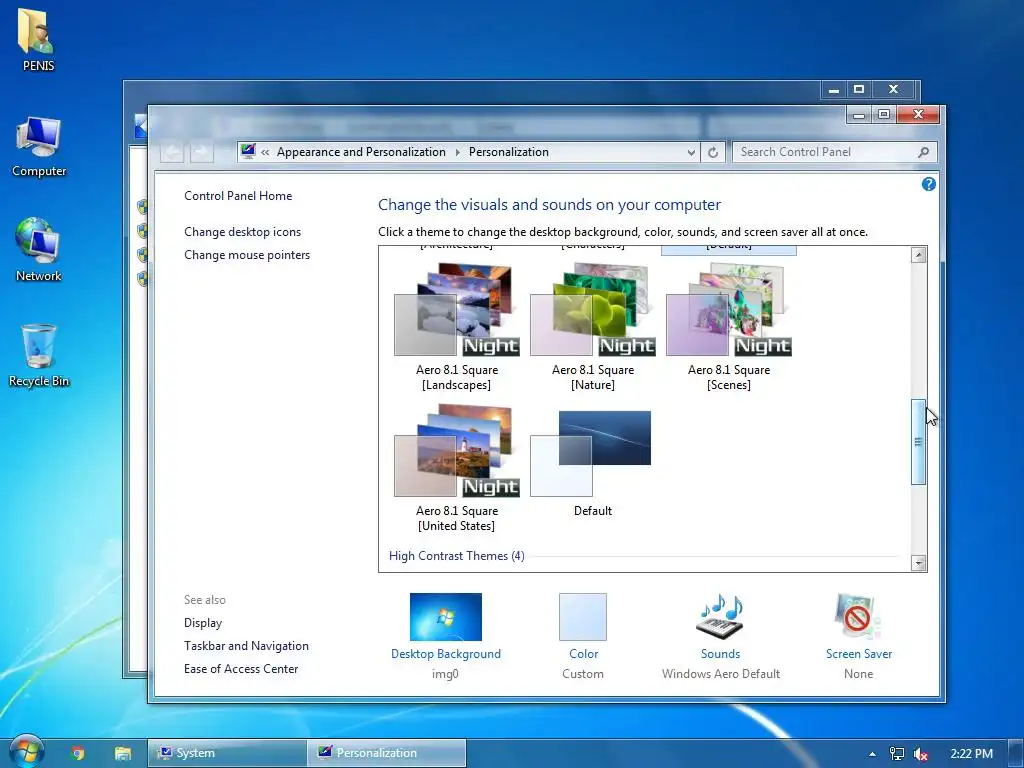Open Change desktop icons link

click(242, 232)
